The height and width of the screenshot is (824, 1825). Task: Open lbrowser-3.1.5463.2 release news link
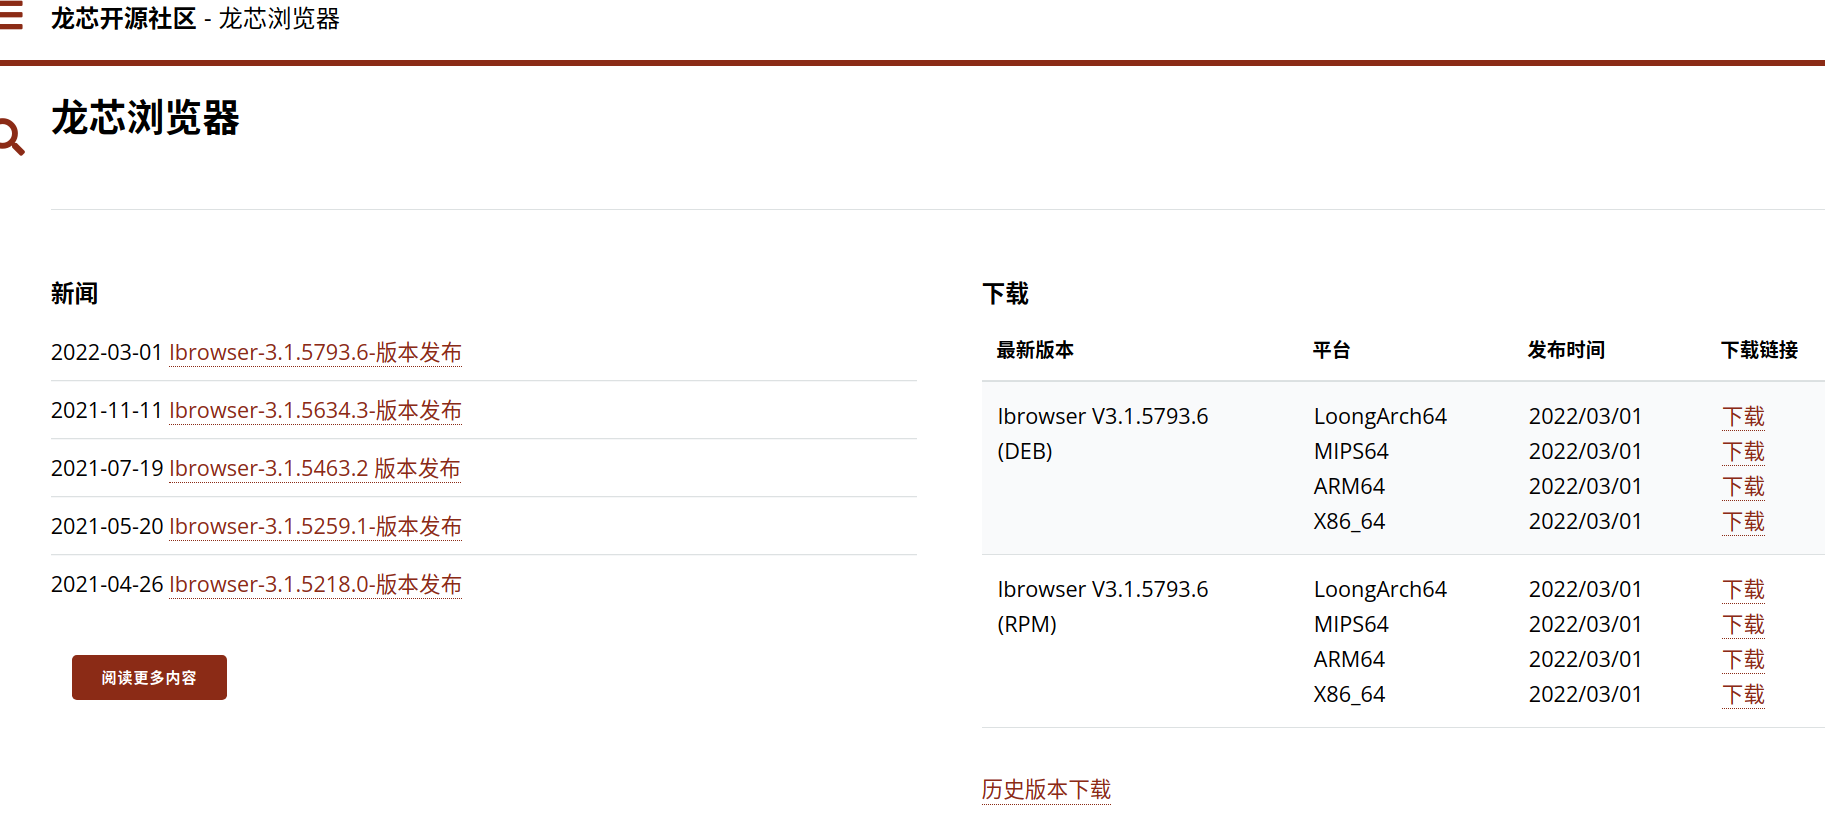pyautogui.click(x=315, y=469)
